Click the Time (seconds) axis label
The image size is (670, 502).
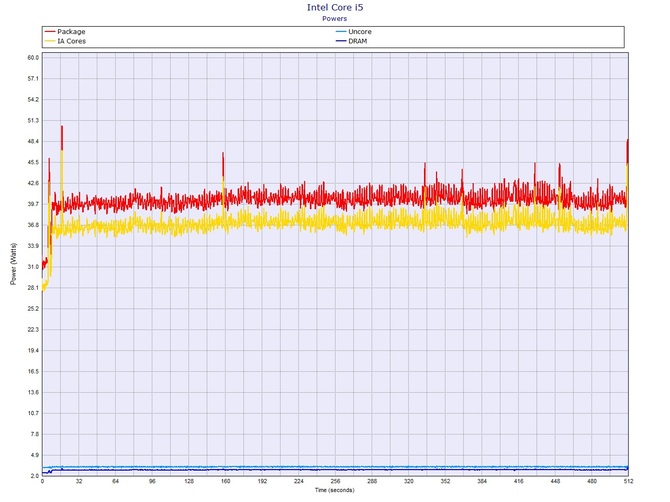(x=335, y=490)
